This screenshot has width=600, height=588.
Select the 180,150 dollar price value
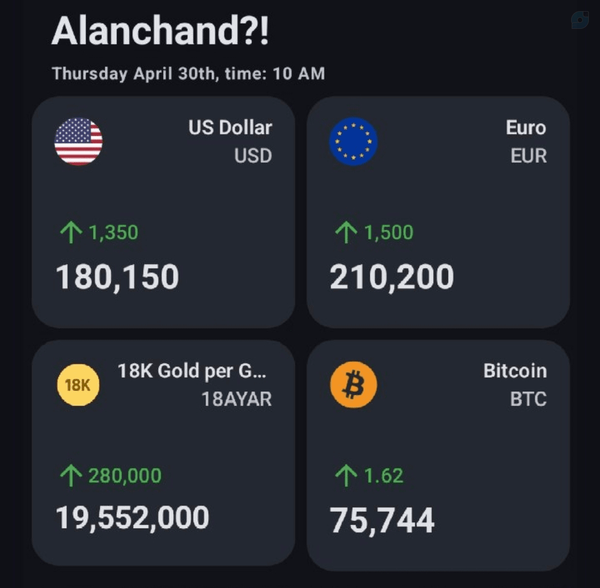[x=117, y=277]
